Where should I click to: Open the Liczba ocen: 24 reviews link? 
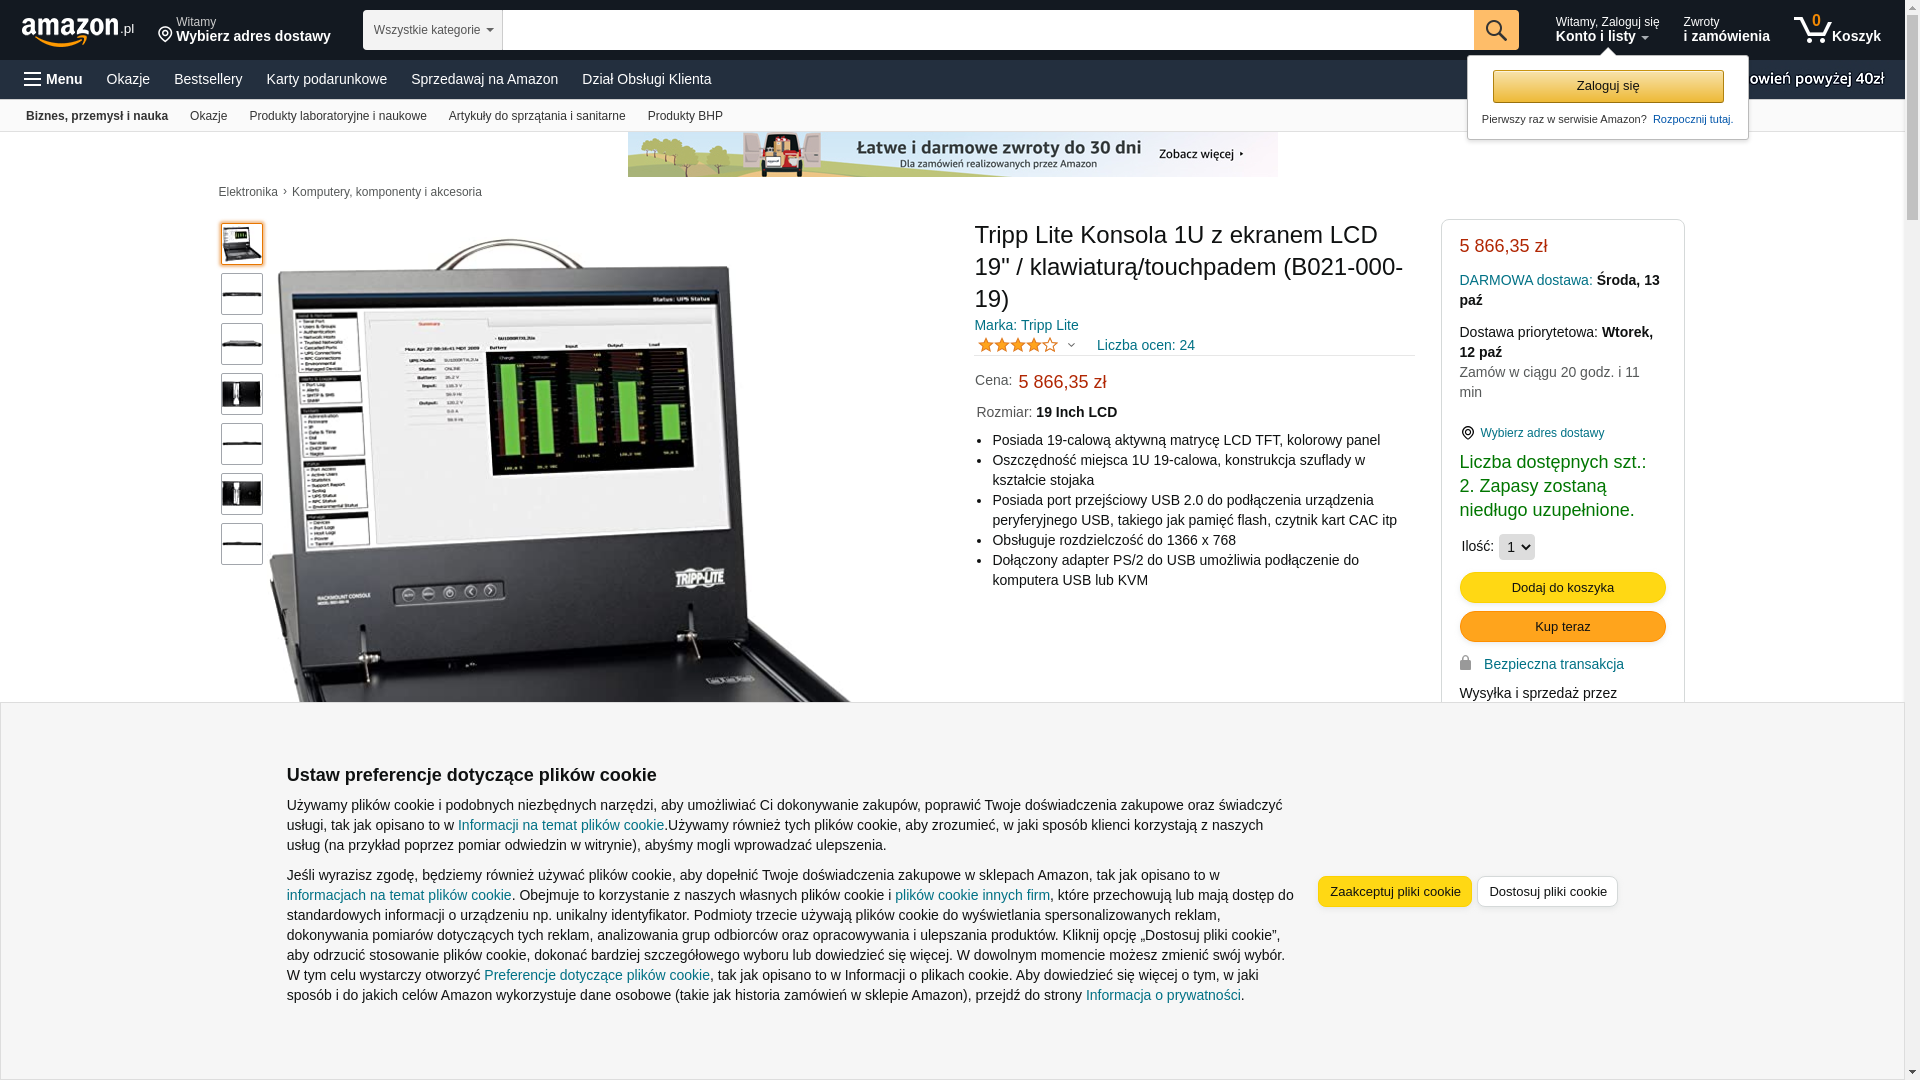pos(1145,345)
